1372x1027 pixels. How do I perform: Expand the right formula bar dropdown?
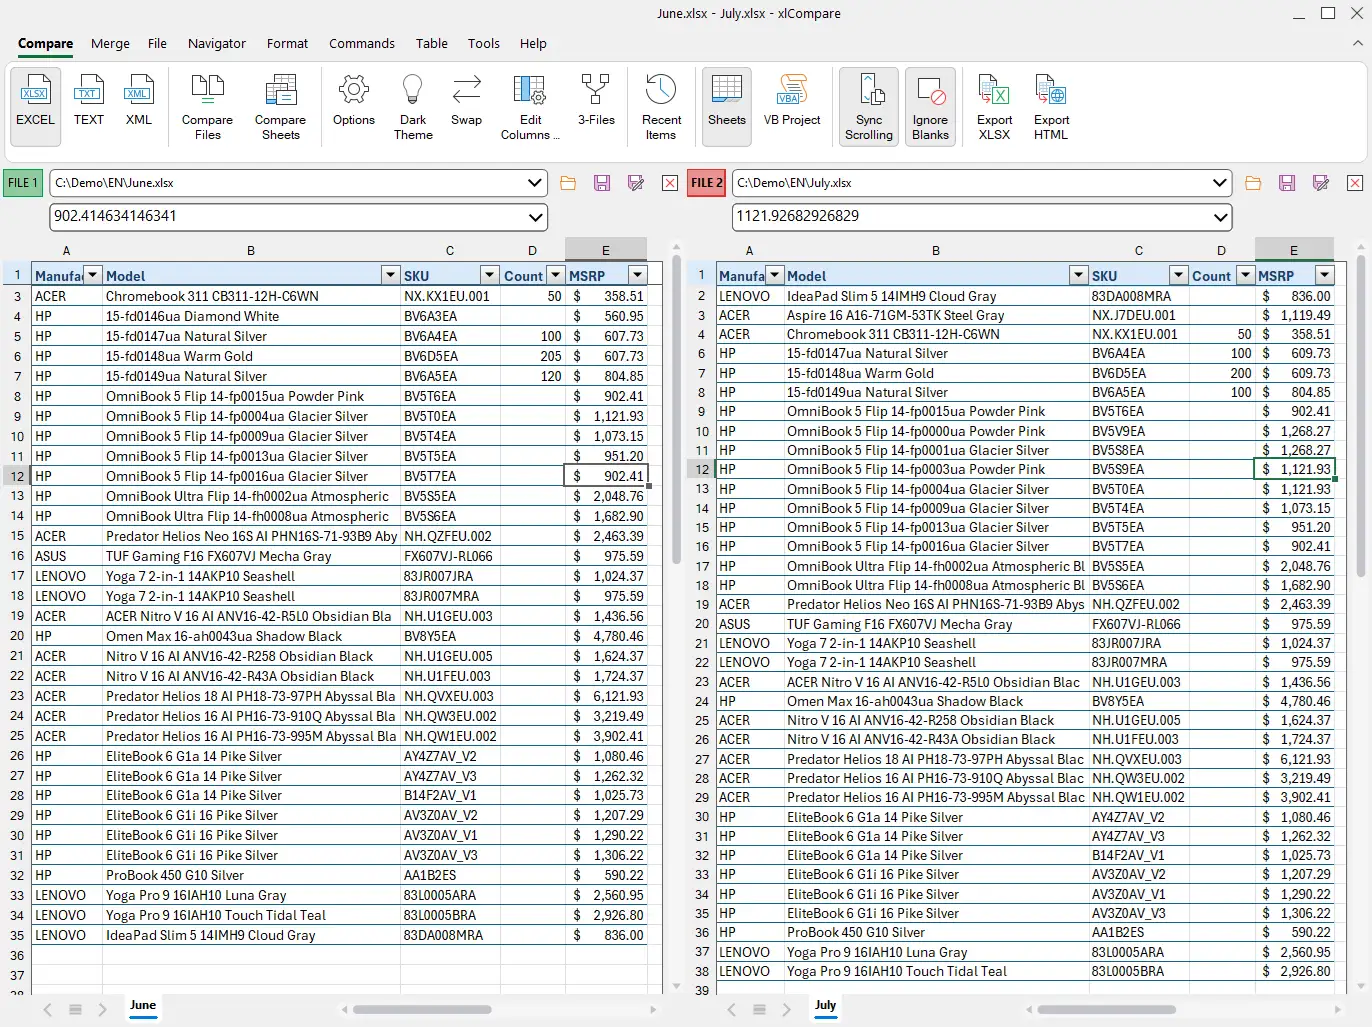pyautogui.click(x=1219, y=217)
